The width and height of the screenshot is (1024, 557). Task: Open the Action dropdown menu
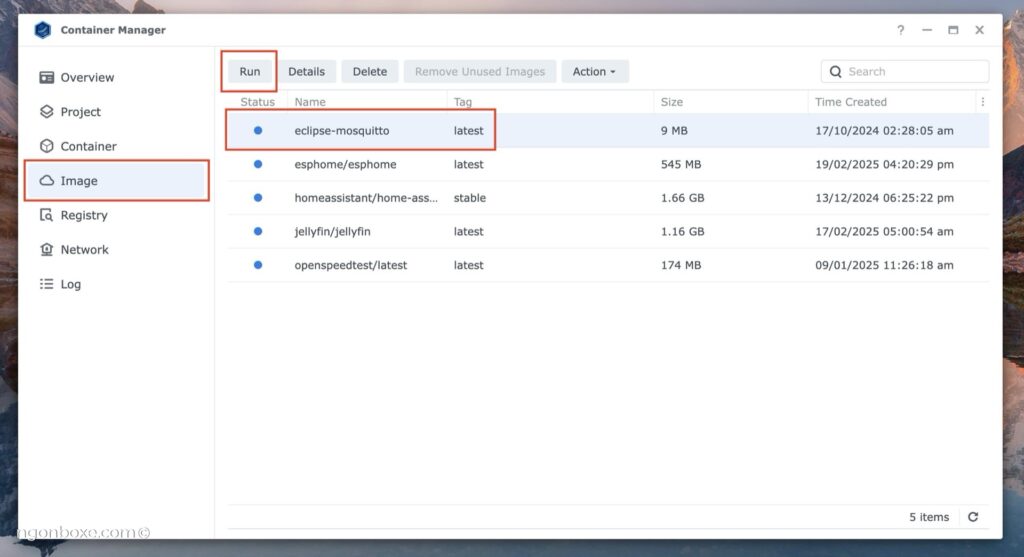(x=595, y=72)
